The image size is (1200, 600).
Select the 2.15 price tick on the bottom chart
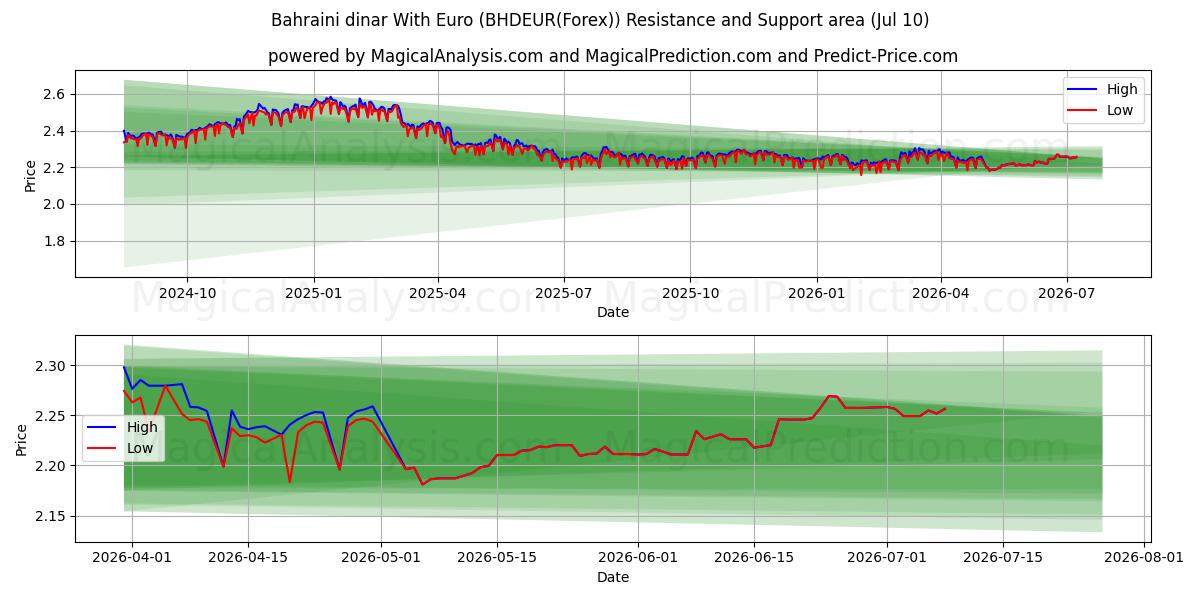pos(52,516)
